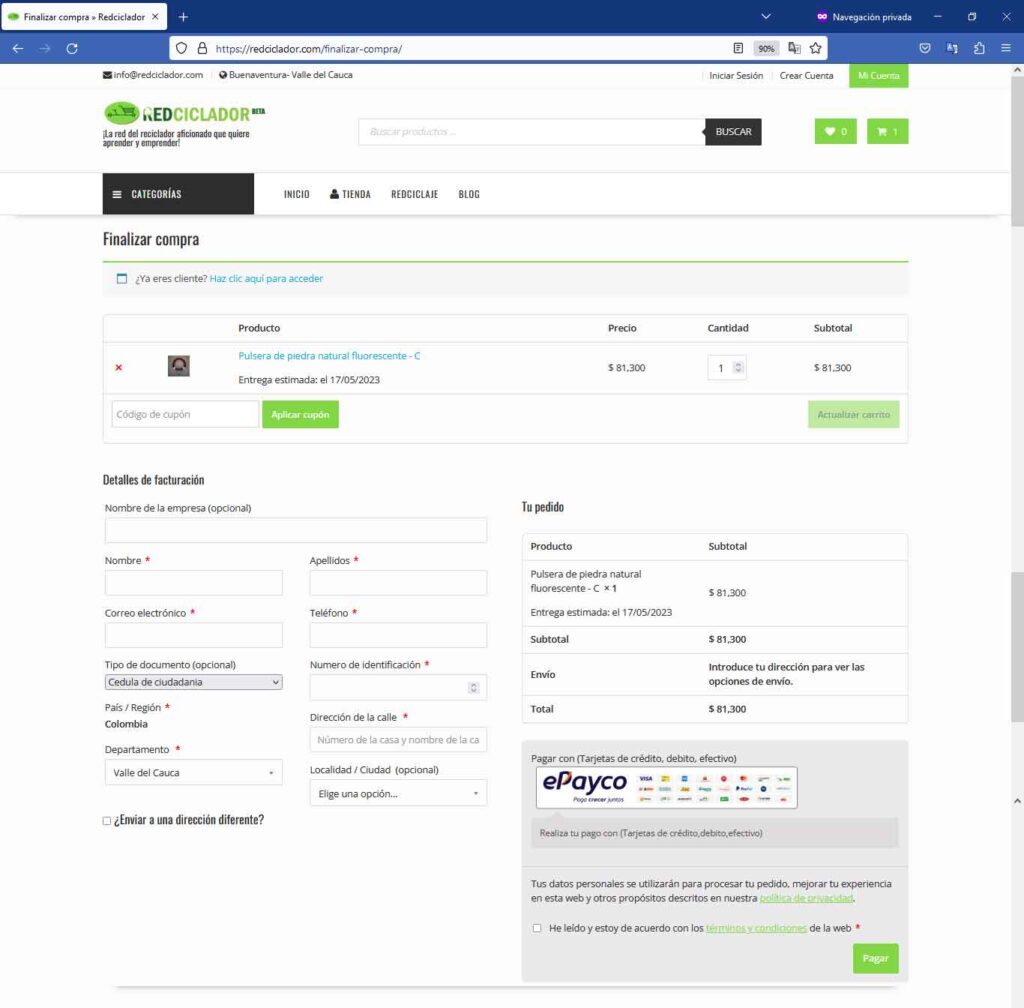Image resolution: width=1024 pixels, height=1008 pixels.
Task: Bookmark this page with the star icon
Action: pyautogui.click(x=816, y=48)
